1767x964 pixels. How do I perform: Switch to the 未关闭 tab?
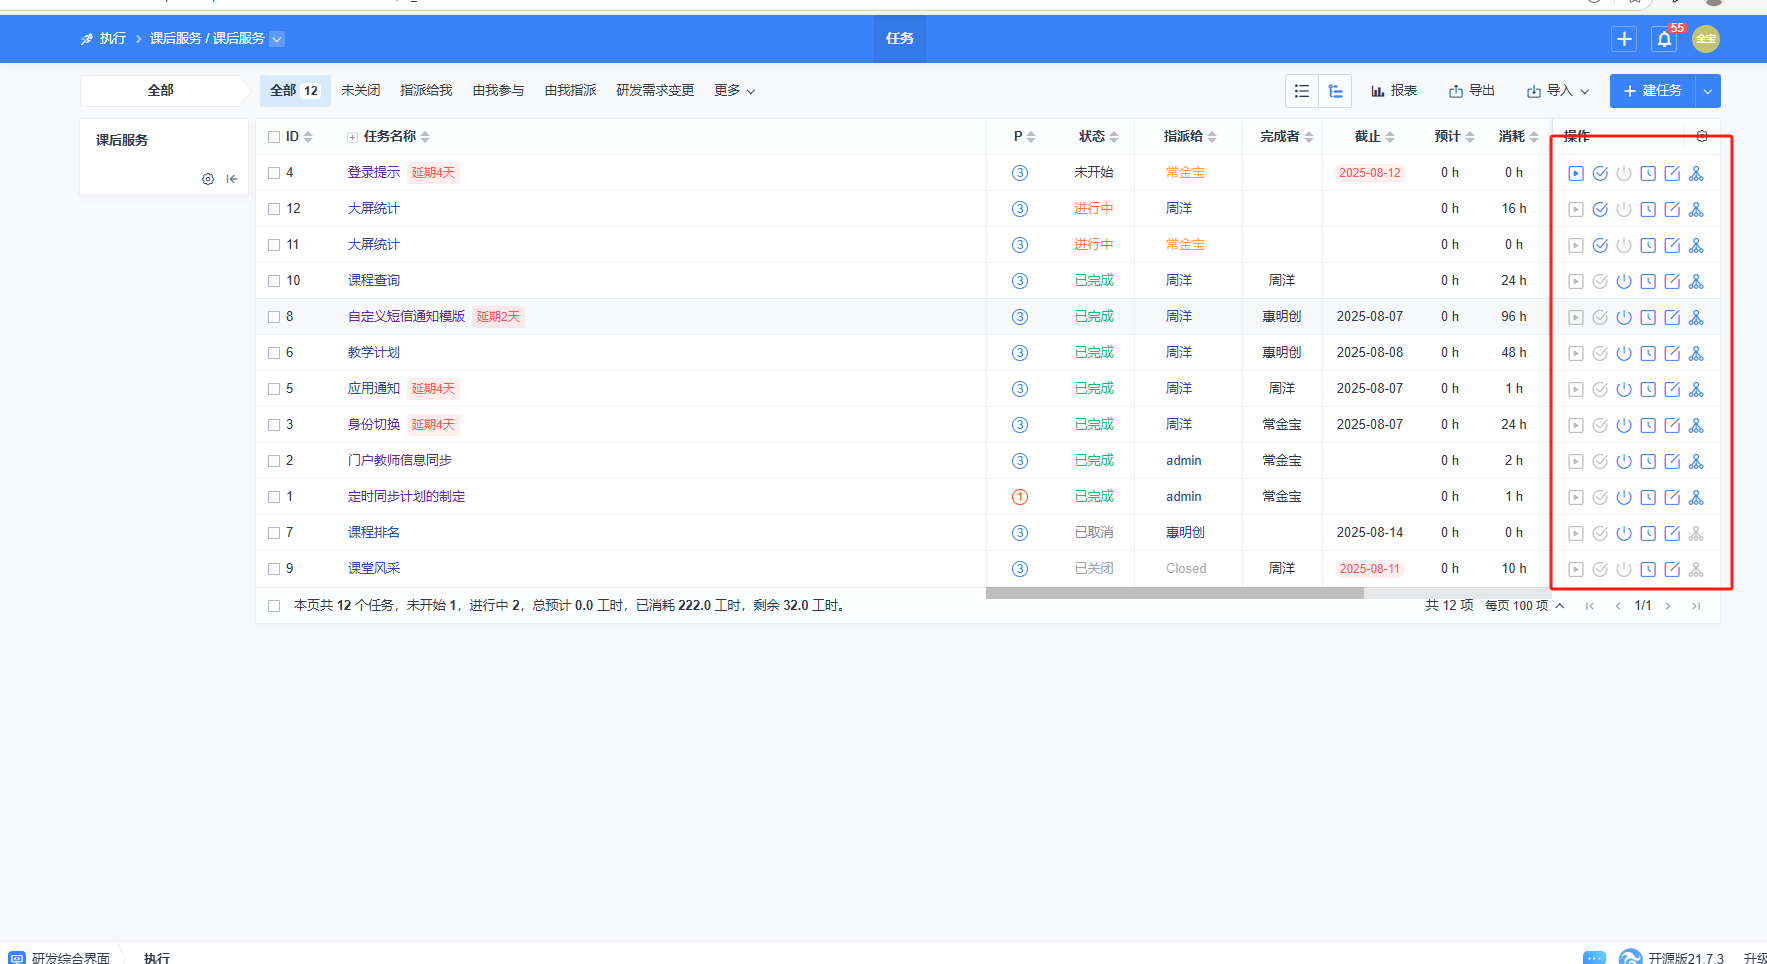coord(360,91)
